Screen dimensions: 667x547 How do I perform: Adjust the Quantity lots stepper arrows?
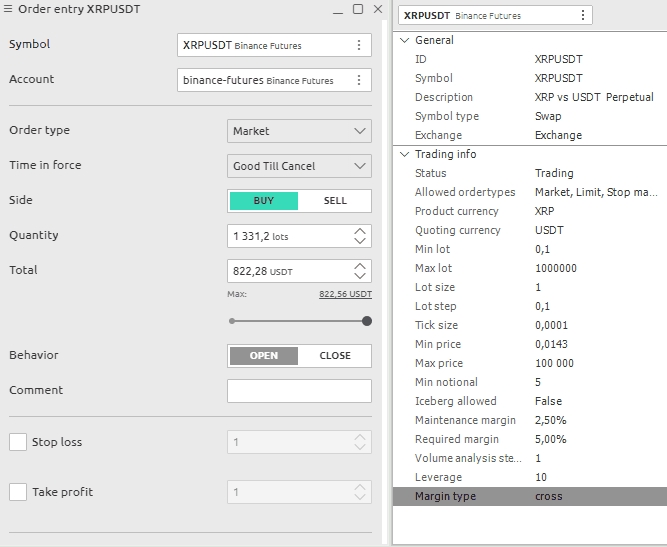pos(360,236)
